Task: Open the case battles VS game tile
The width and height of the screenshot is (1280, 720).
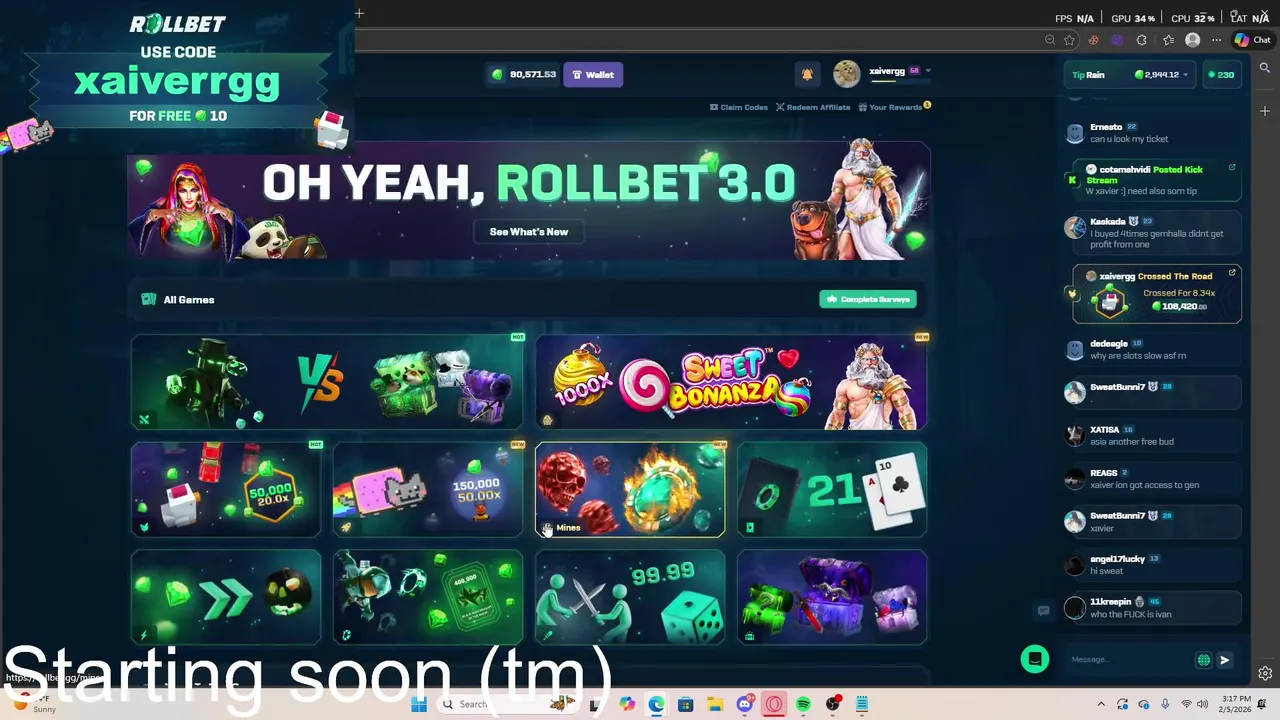Action: (x=327, y=382)
